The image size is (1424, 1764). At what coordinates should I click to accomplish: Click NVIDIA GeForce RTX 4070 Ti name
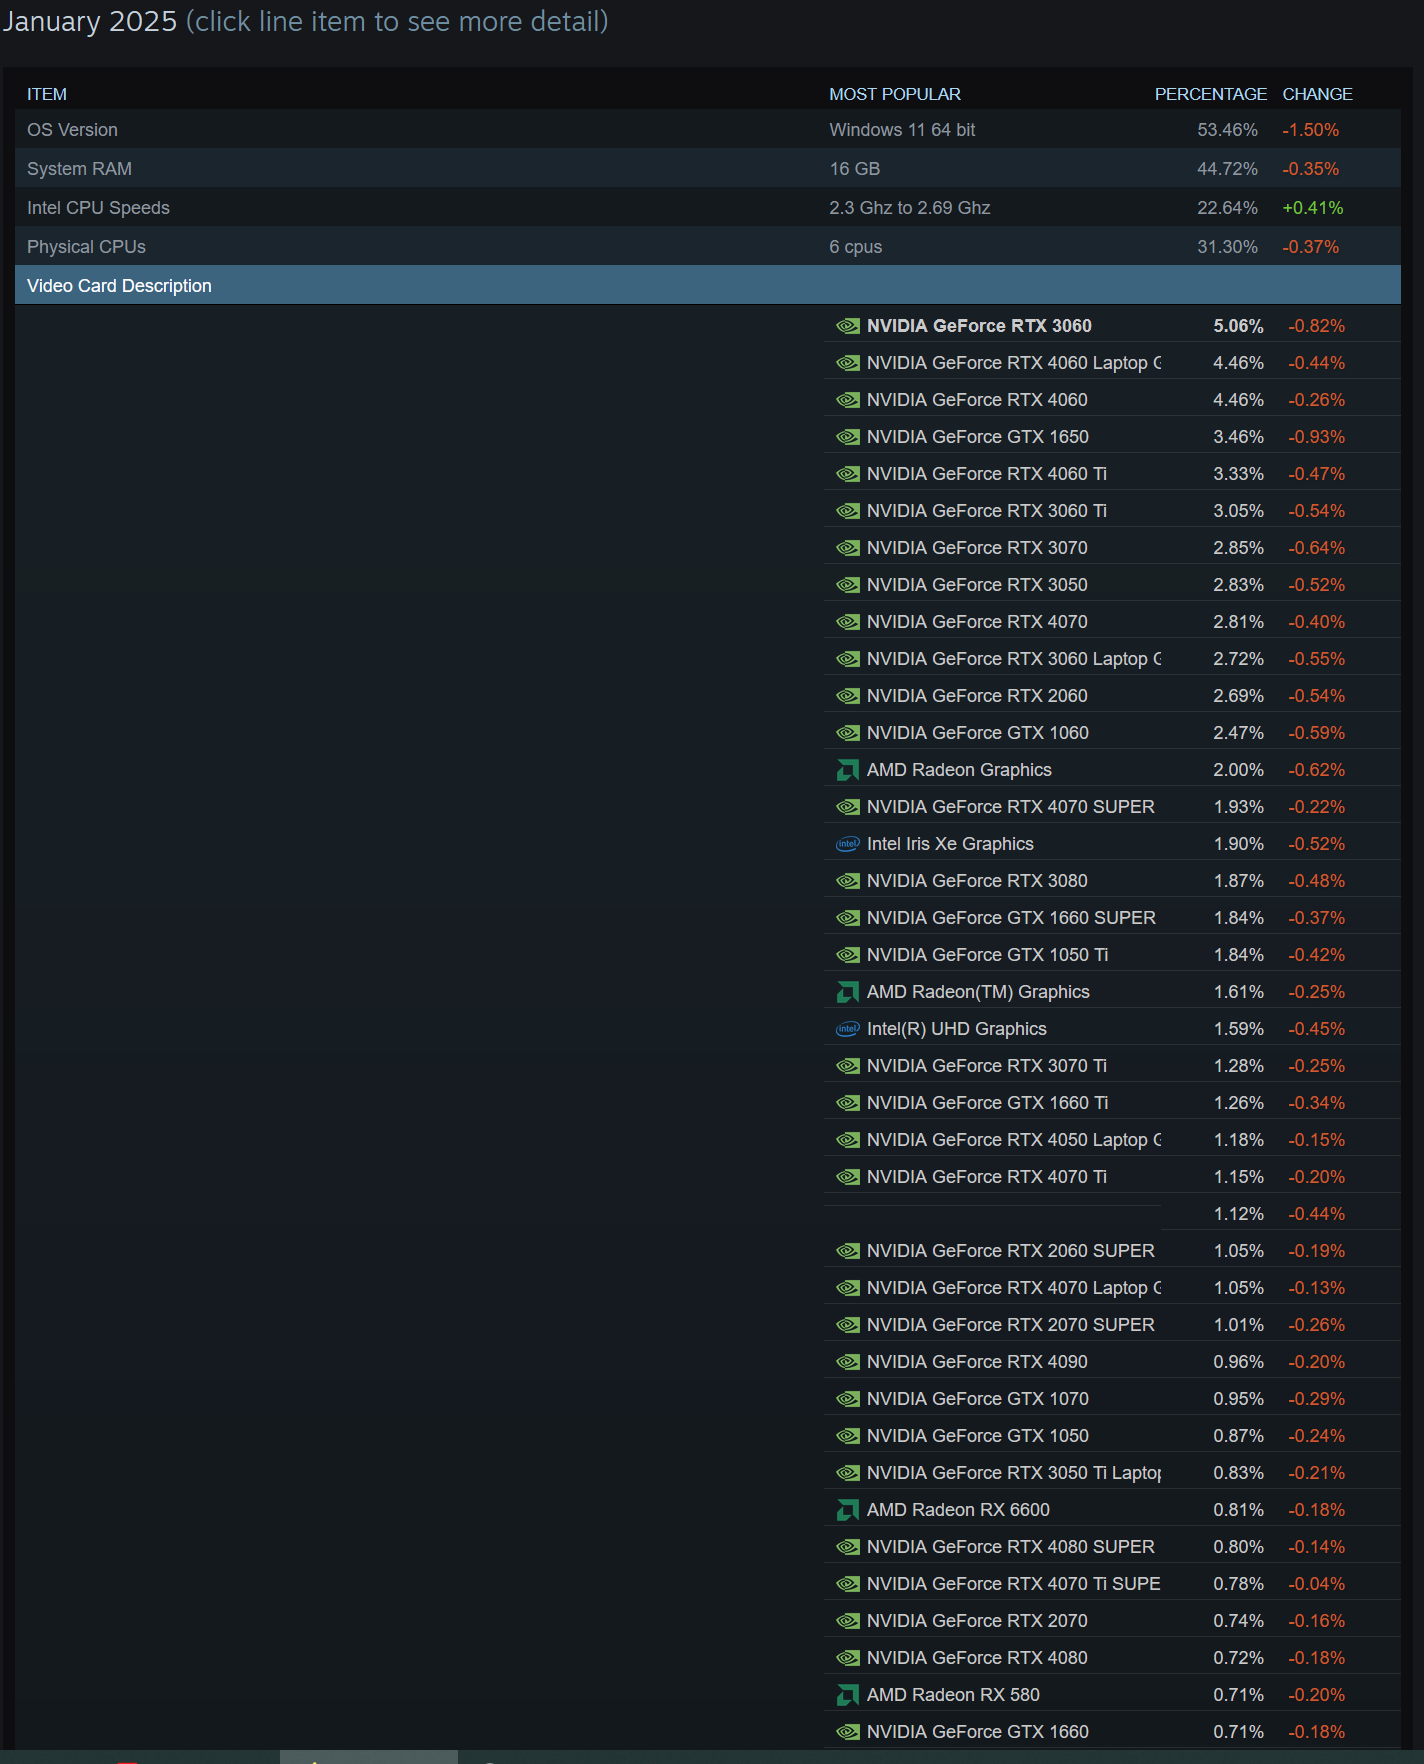click(x=987, y=1177)
